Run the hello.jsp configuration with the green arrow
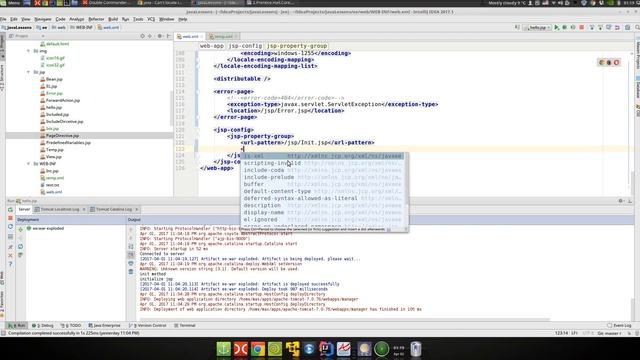640x360 pixels. (556, 28)
